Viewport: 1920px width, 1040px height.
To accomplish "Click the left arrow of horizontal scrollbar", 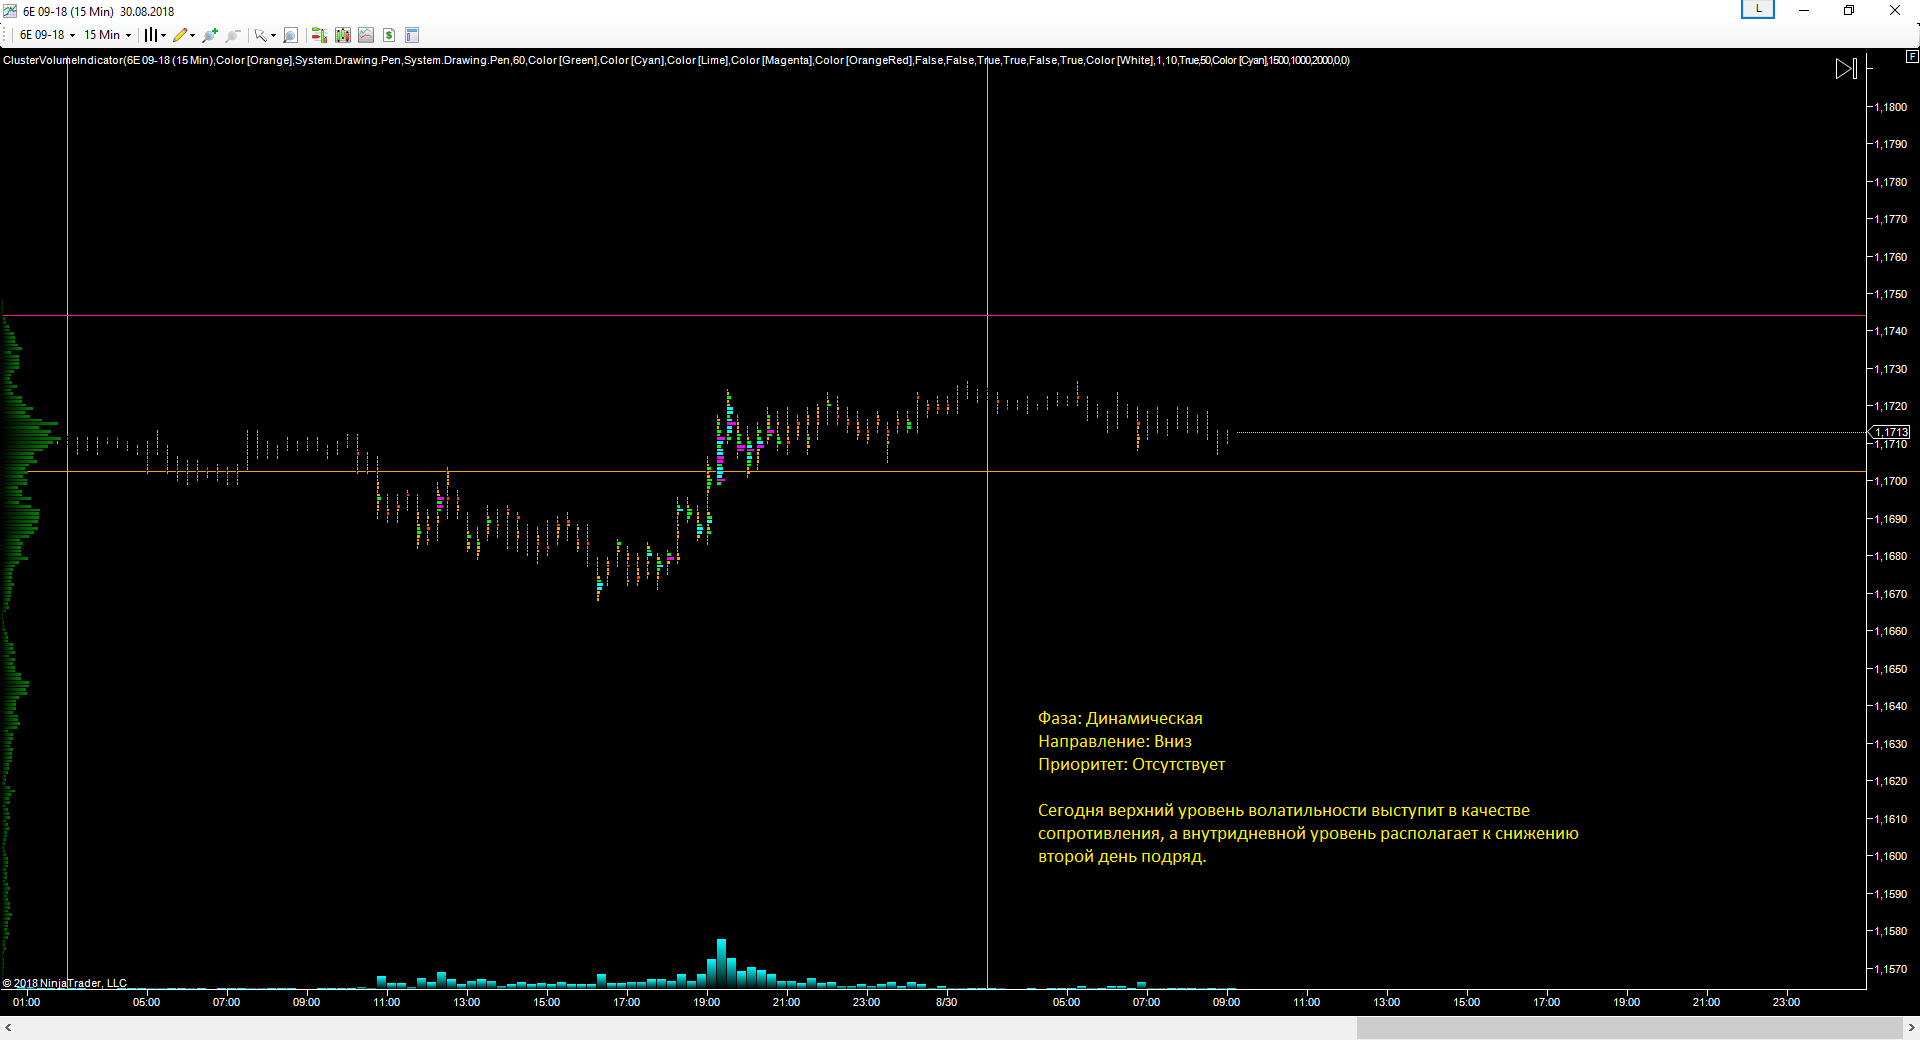I will (x=8, y=1027).
